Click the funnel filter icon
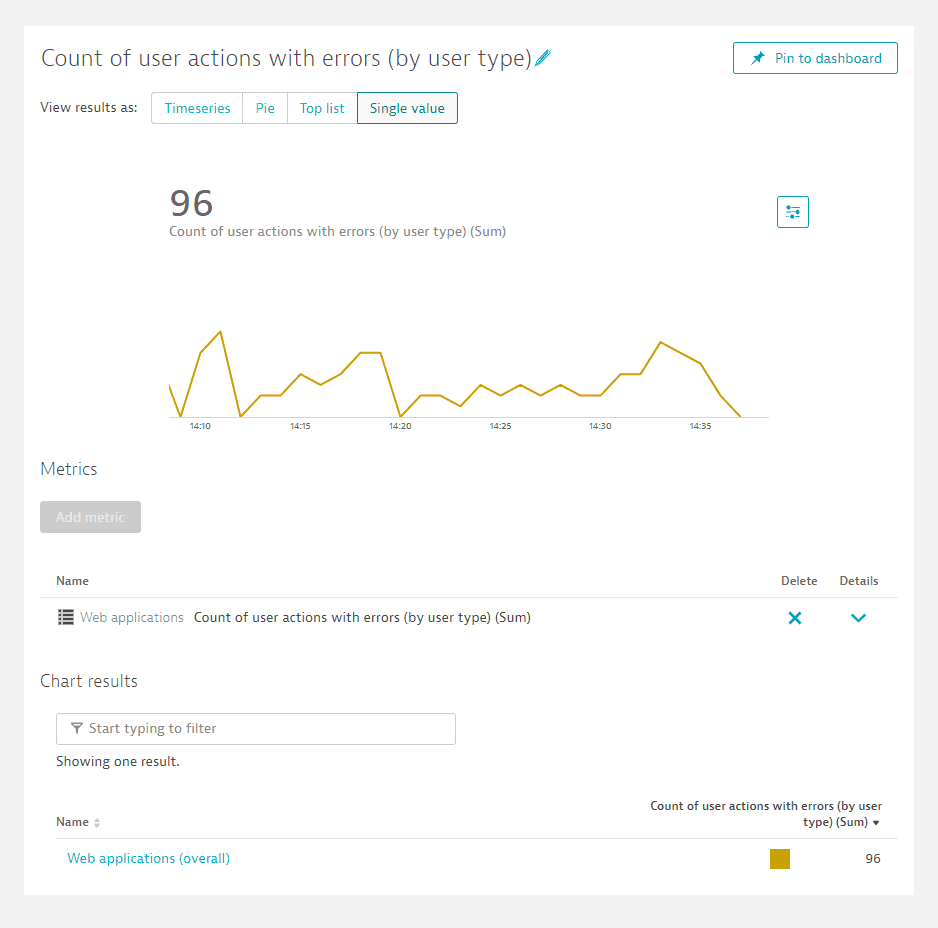This screenshot has width=938, height=928. [77, 728]
